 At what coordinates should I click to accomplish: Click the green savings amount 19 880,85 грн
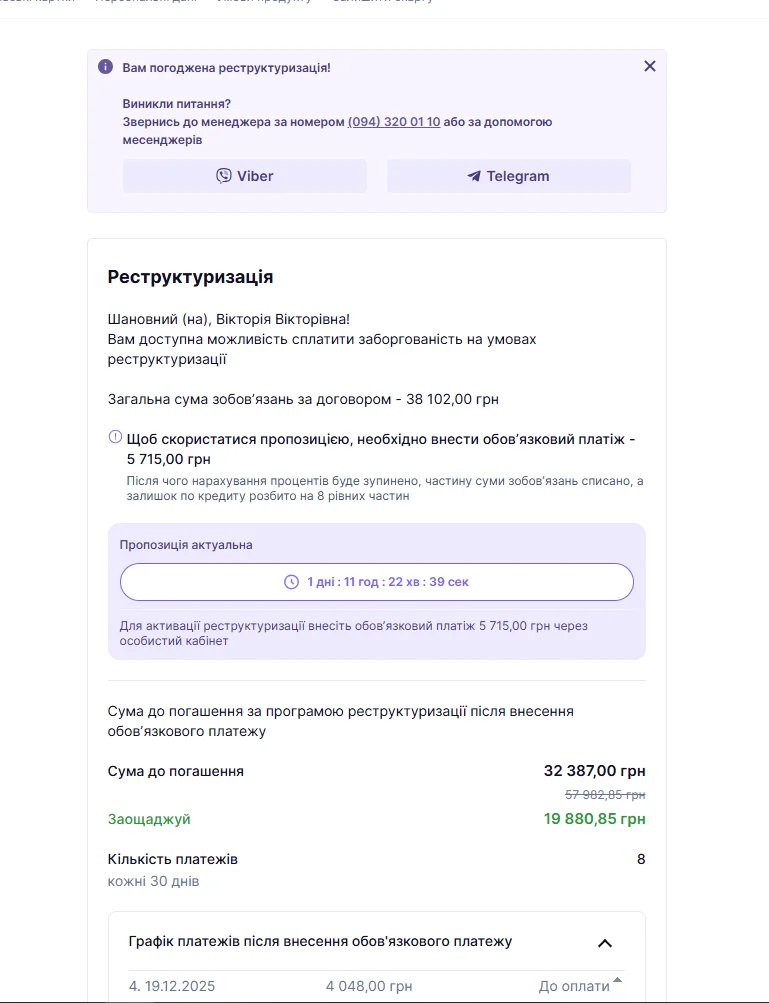pyautogui.click(x=594, y=819)
